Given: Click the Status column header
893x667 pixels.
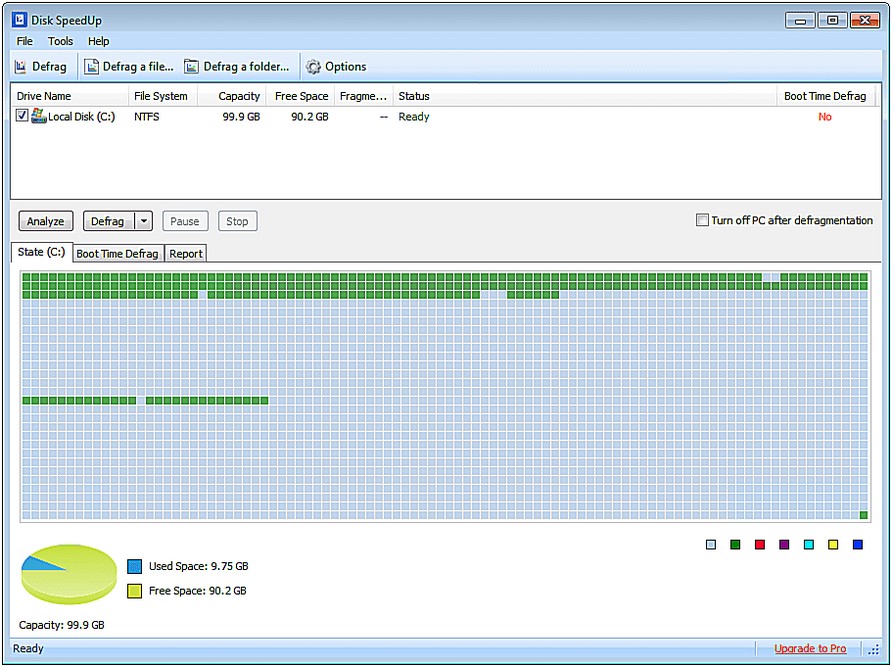Looking at the screenshot, I should [x=585, y=96].
